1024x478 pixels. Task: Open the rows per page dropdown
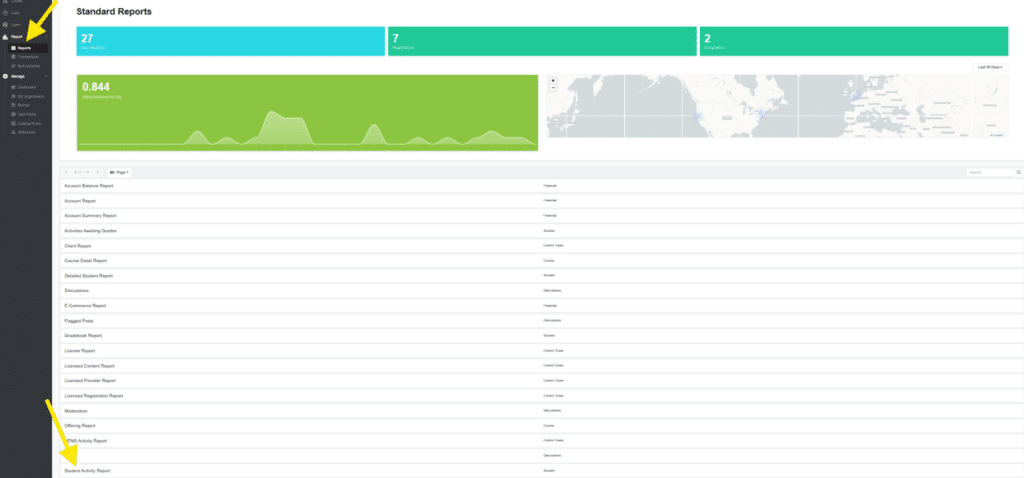[119, 172]
